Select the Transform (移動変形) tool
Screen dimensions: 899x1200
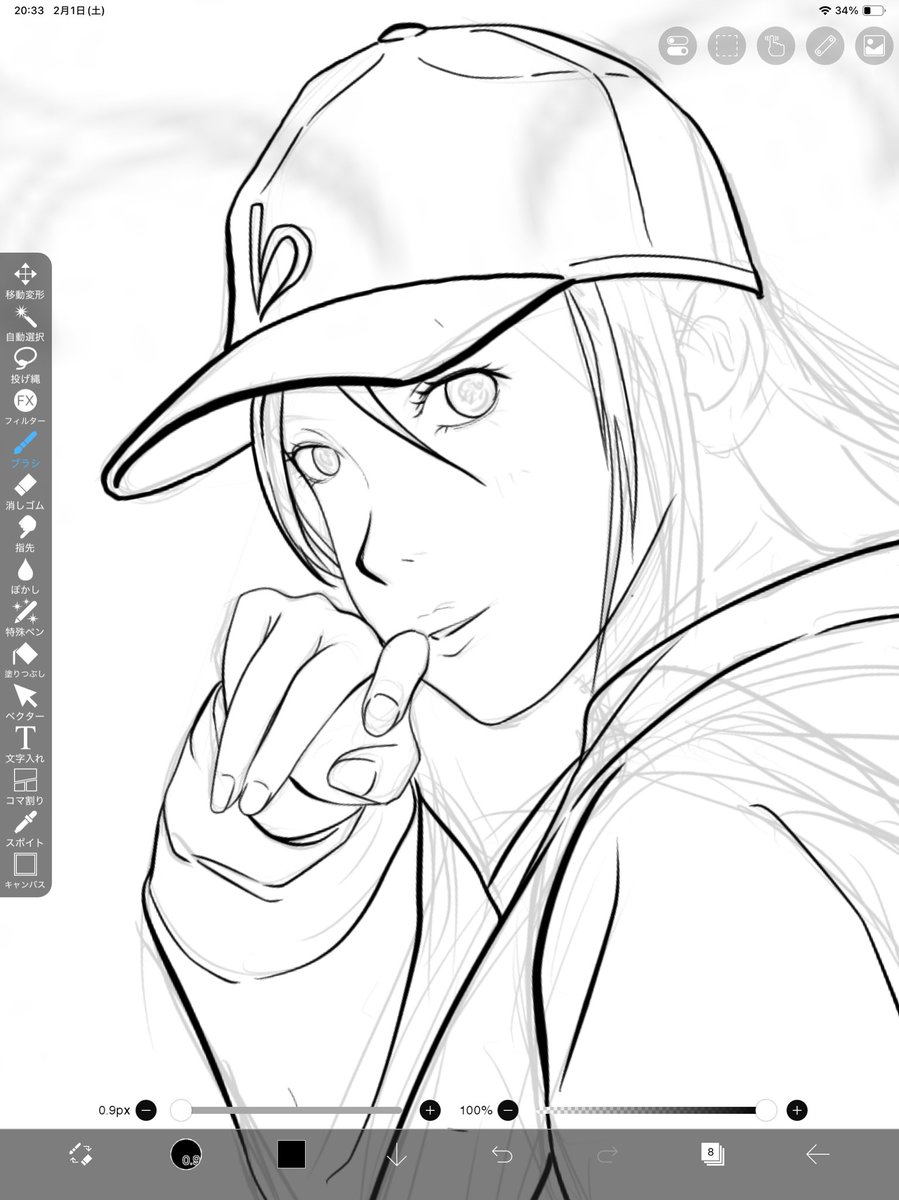(25, 281)
